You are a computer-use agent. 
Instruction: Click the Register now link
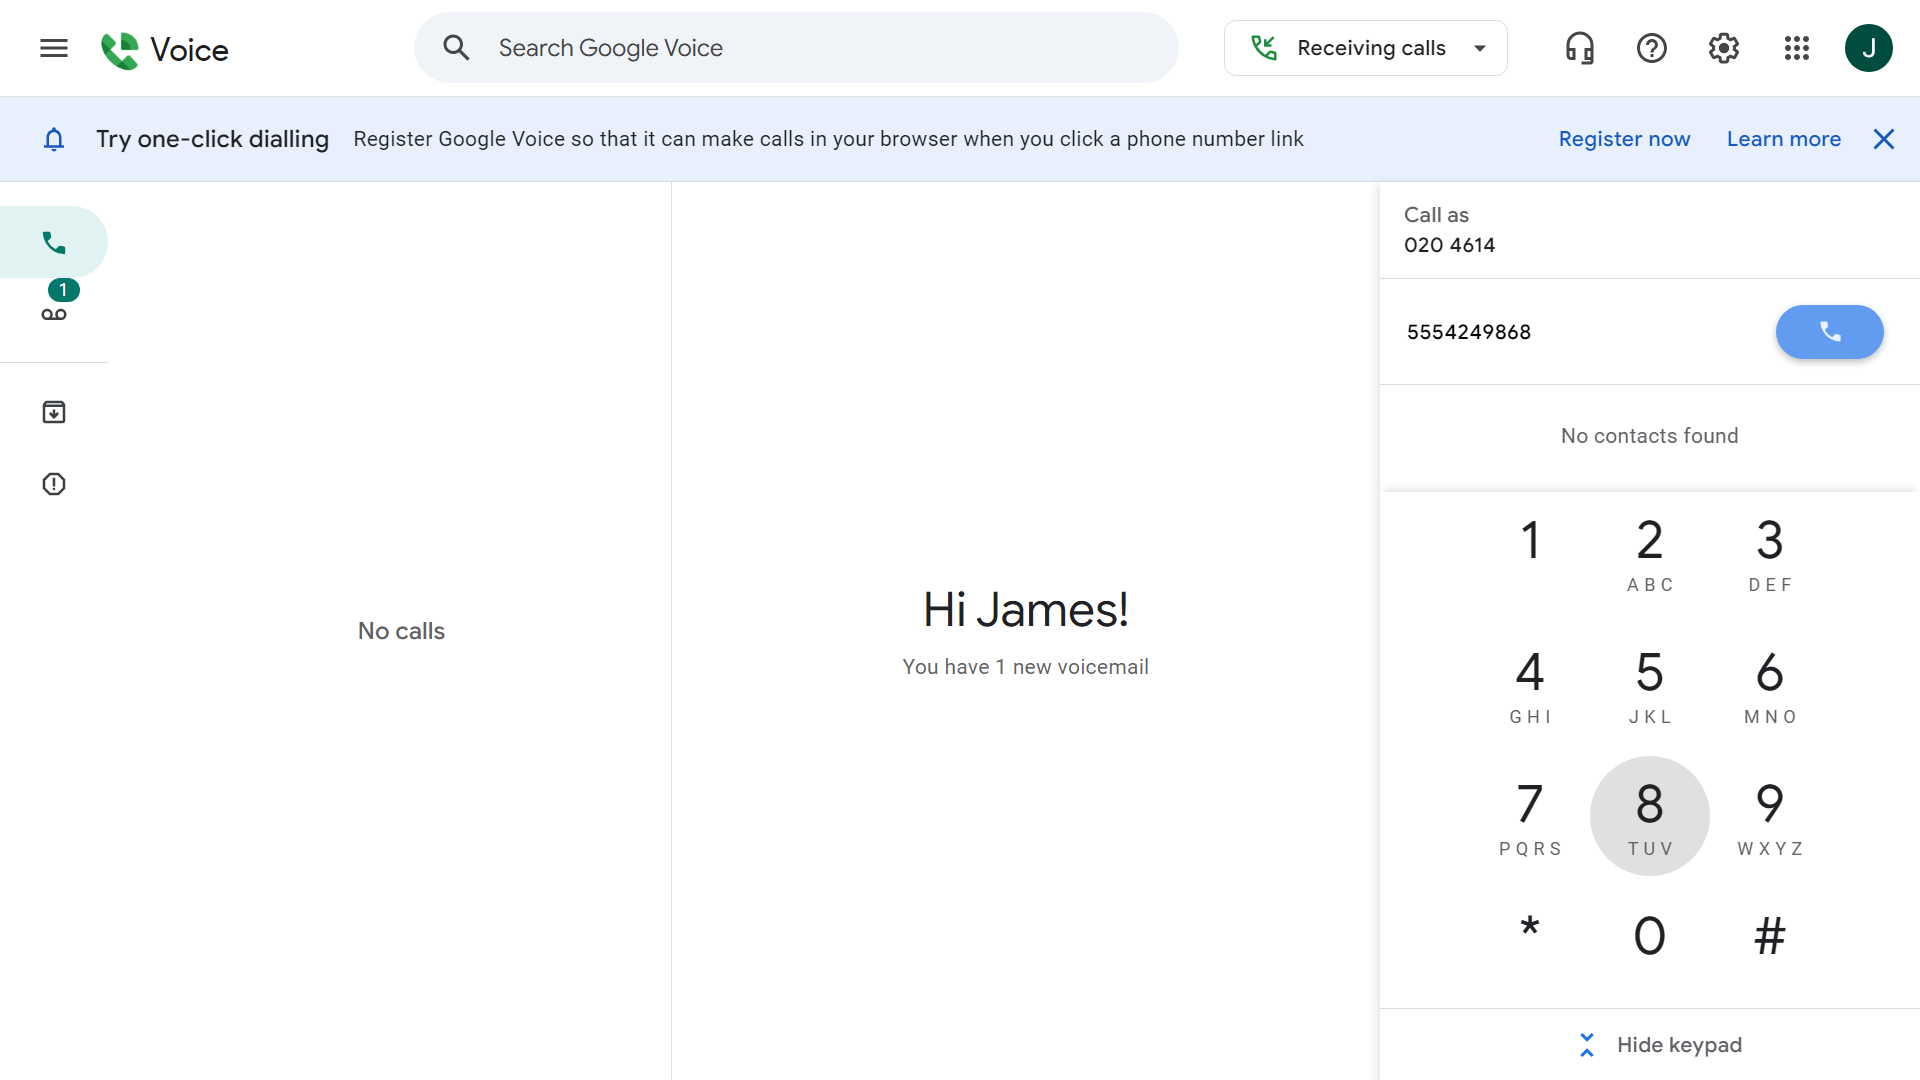1623,139
